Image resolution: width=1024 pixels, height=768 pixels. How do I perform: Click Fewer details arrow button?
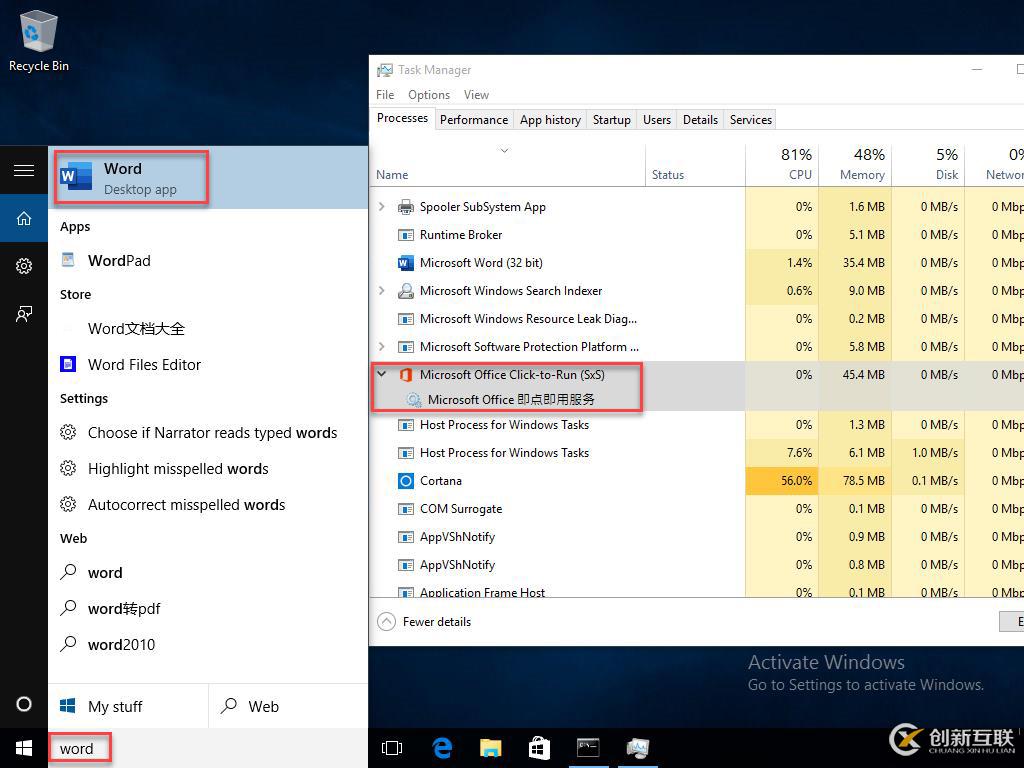[x=387, y=622]
